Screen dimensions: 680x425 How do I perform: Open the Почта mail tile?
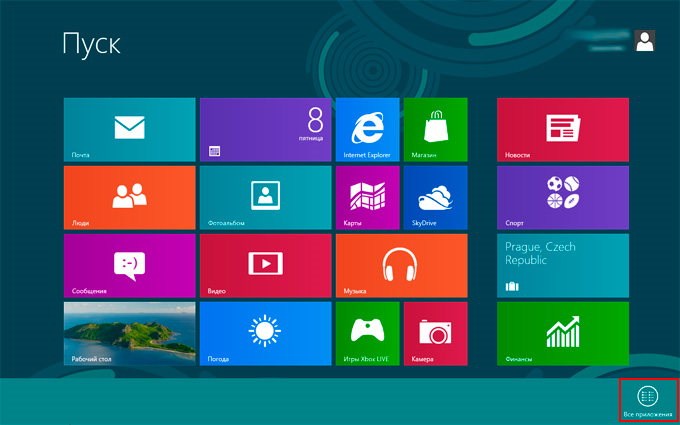[129, 130]
